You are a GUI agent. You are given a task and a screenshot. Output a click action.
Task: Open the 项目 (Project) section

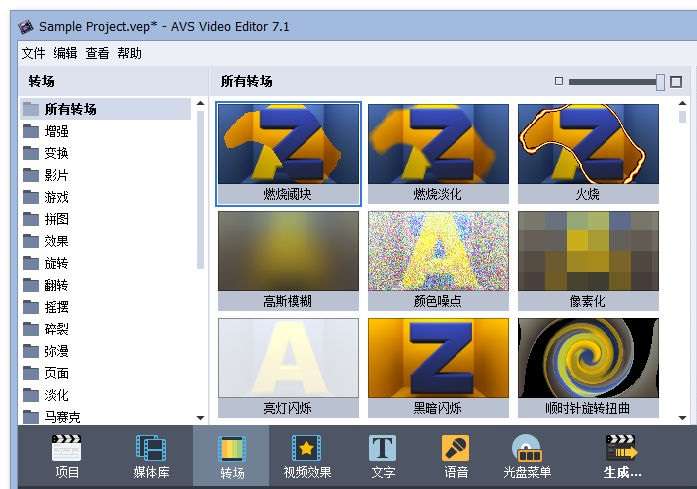point(67,457)
